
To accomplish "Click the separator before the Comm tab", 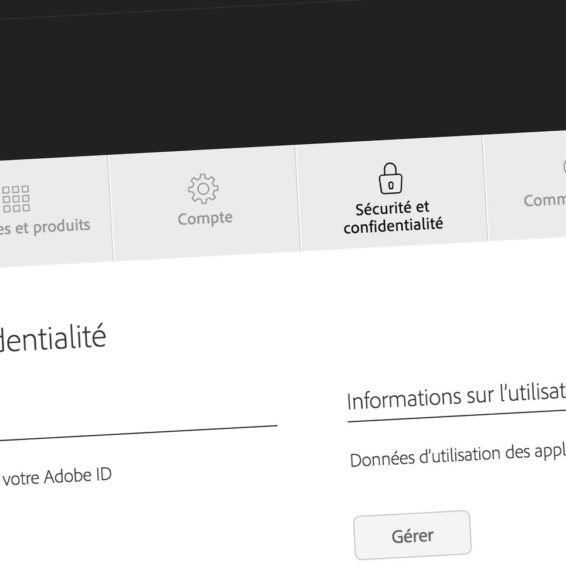I will click(485, 188).
